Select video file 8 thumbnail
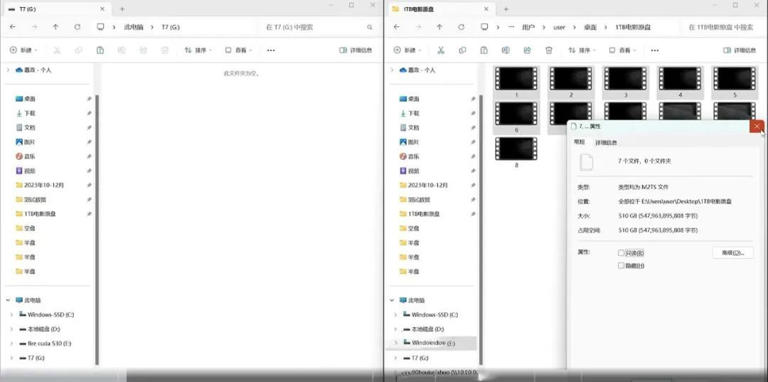The height and width of the screenshot is (382, 768). coord(516,149)
